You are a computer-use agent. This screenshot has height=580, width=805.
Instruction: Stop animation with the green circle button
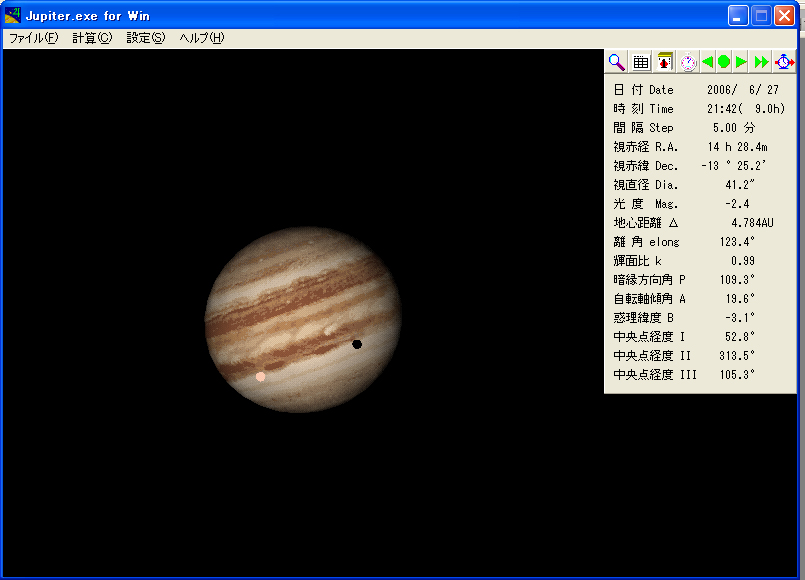point(724,62)
